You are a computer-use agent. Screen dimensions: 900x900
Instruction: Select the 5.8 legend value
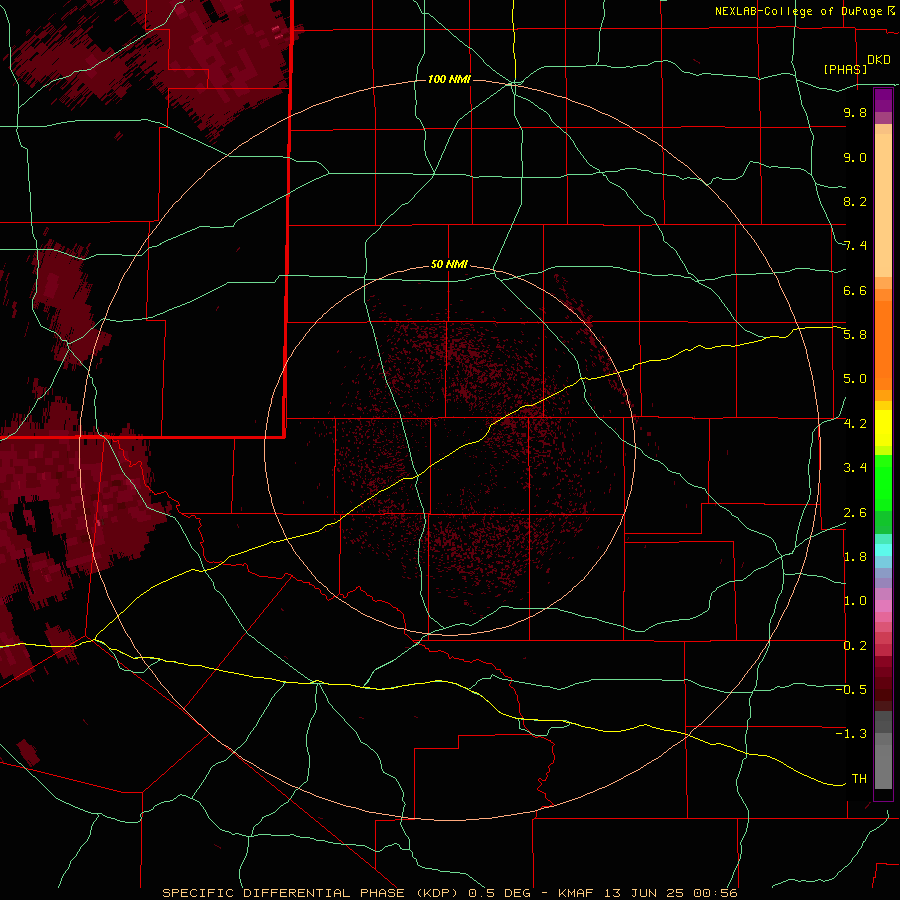[855, 334]
